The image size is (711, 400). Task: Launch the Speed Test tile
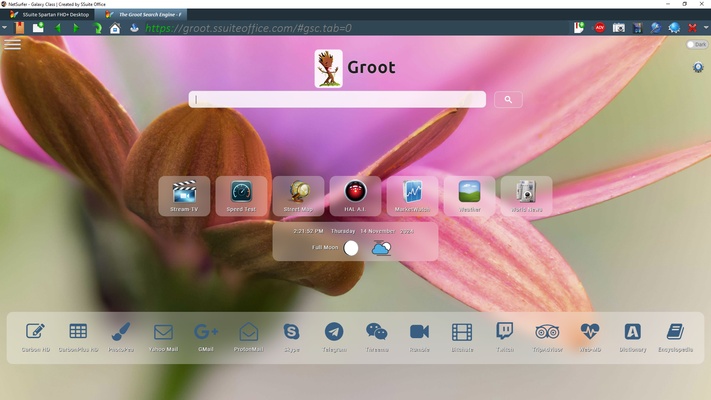[x=241, y=196]
